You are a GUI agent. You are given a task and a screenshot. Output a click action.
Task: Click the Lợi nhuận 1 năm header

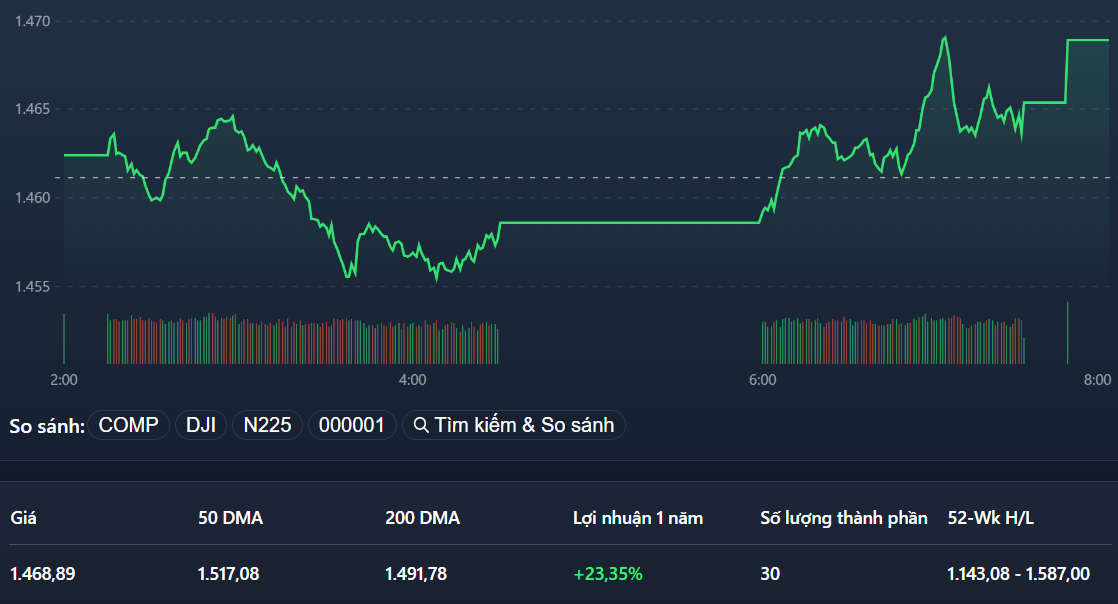636,518
